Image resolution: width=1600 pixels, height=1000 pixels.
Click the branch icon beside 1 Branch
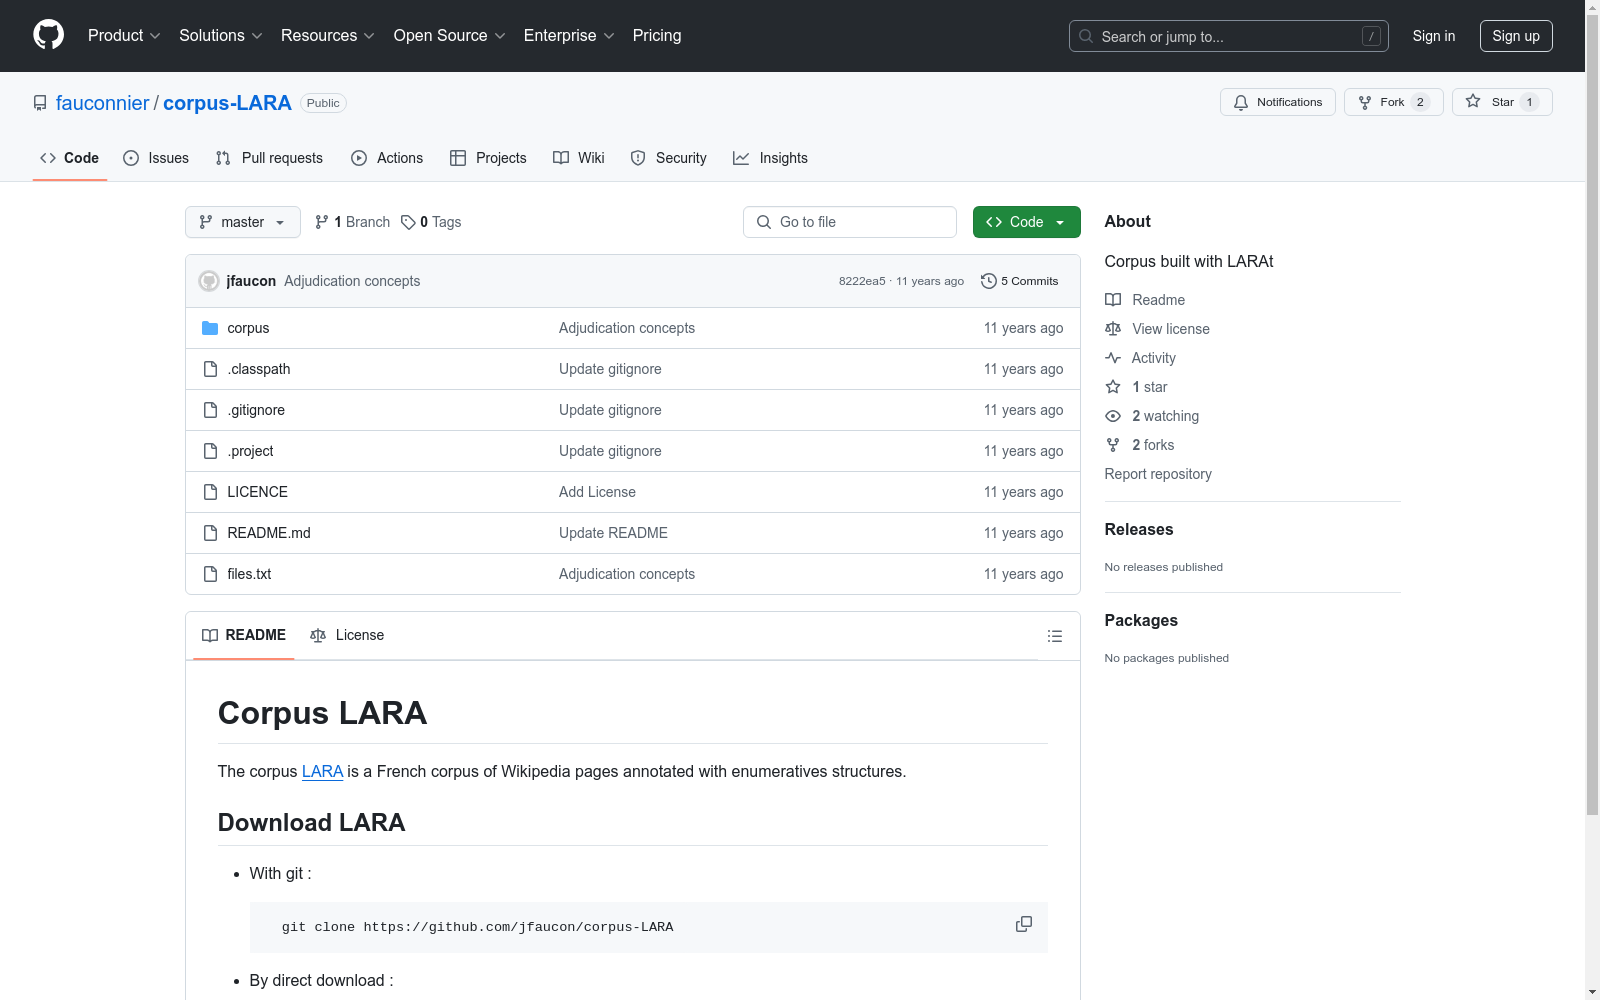tap(322, 222)
